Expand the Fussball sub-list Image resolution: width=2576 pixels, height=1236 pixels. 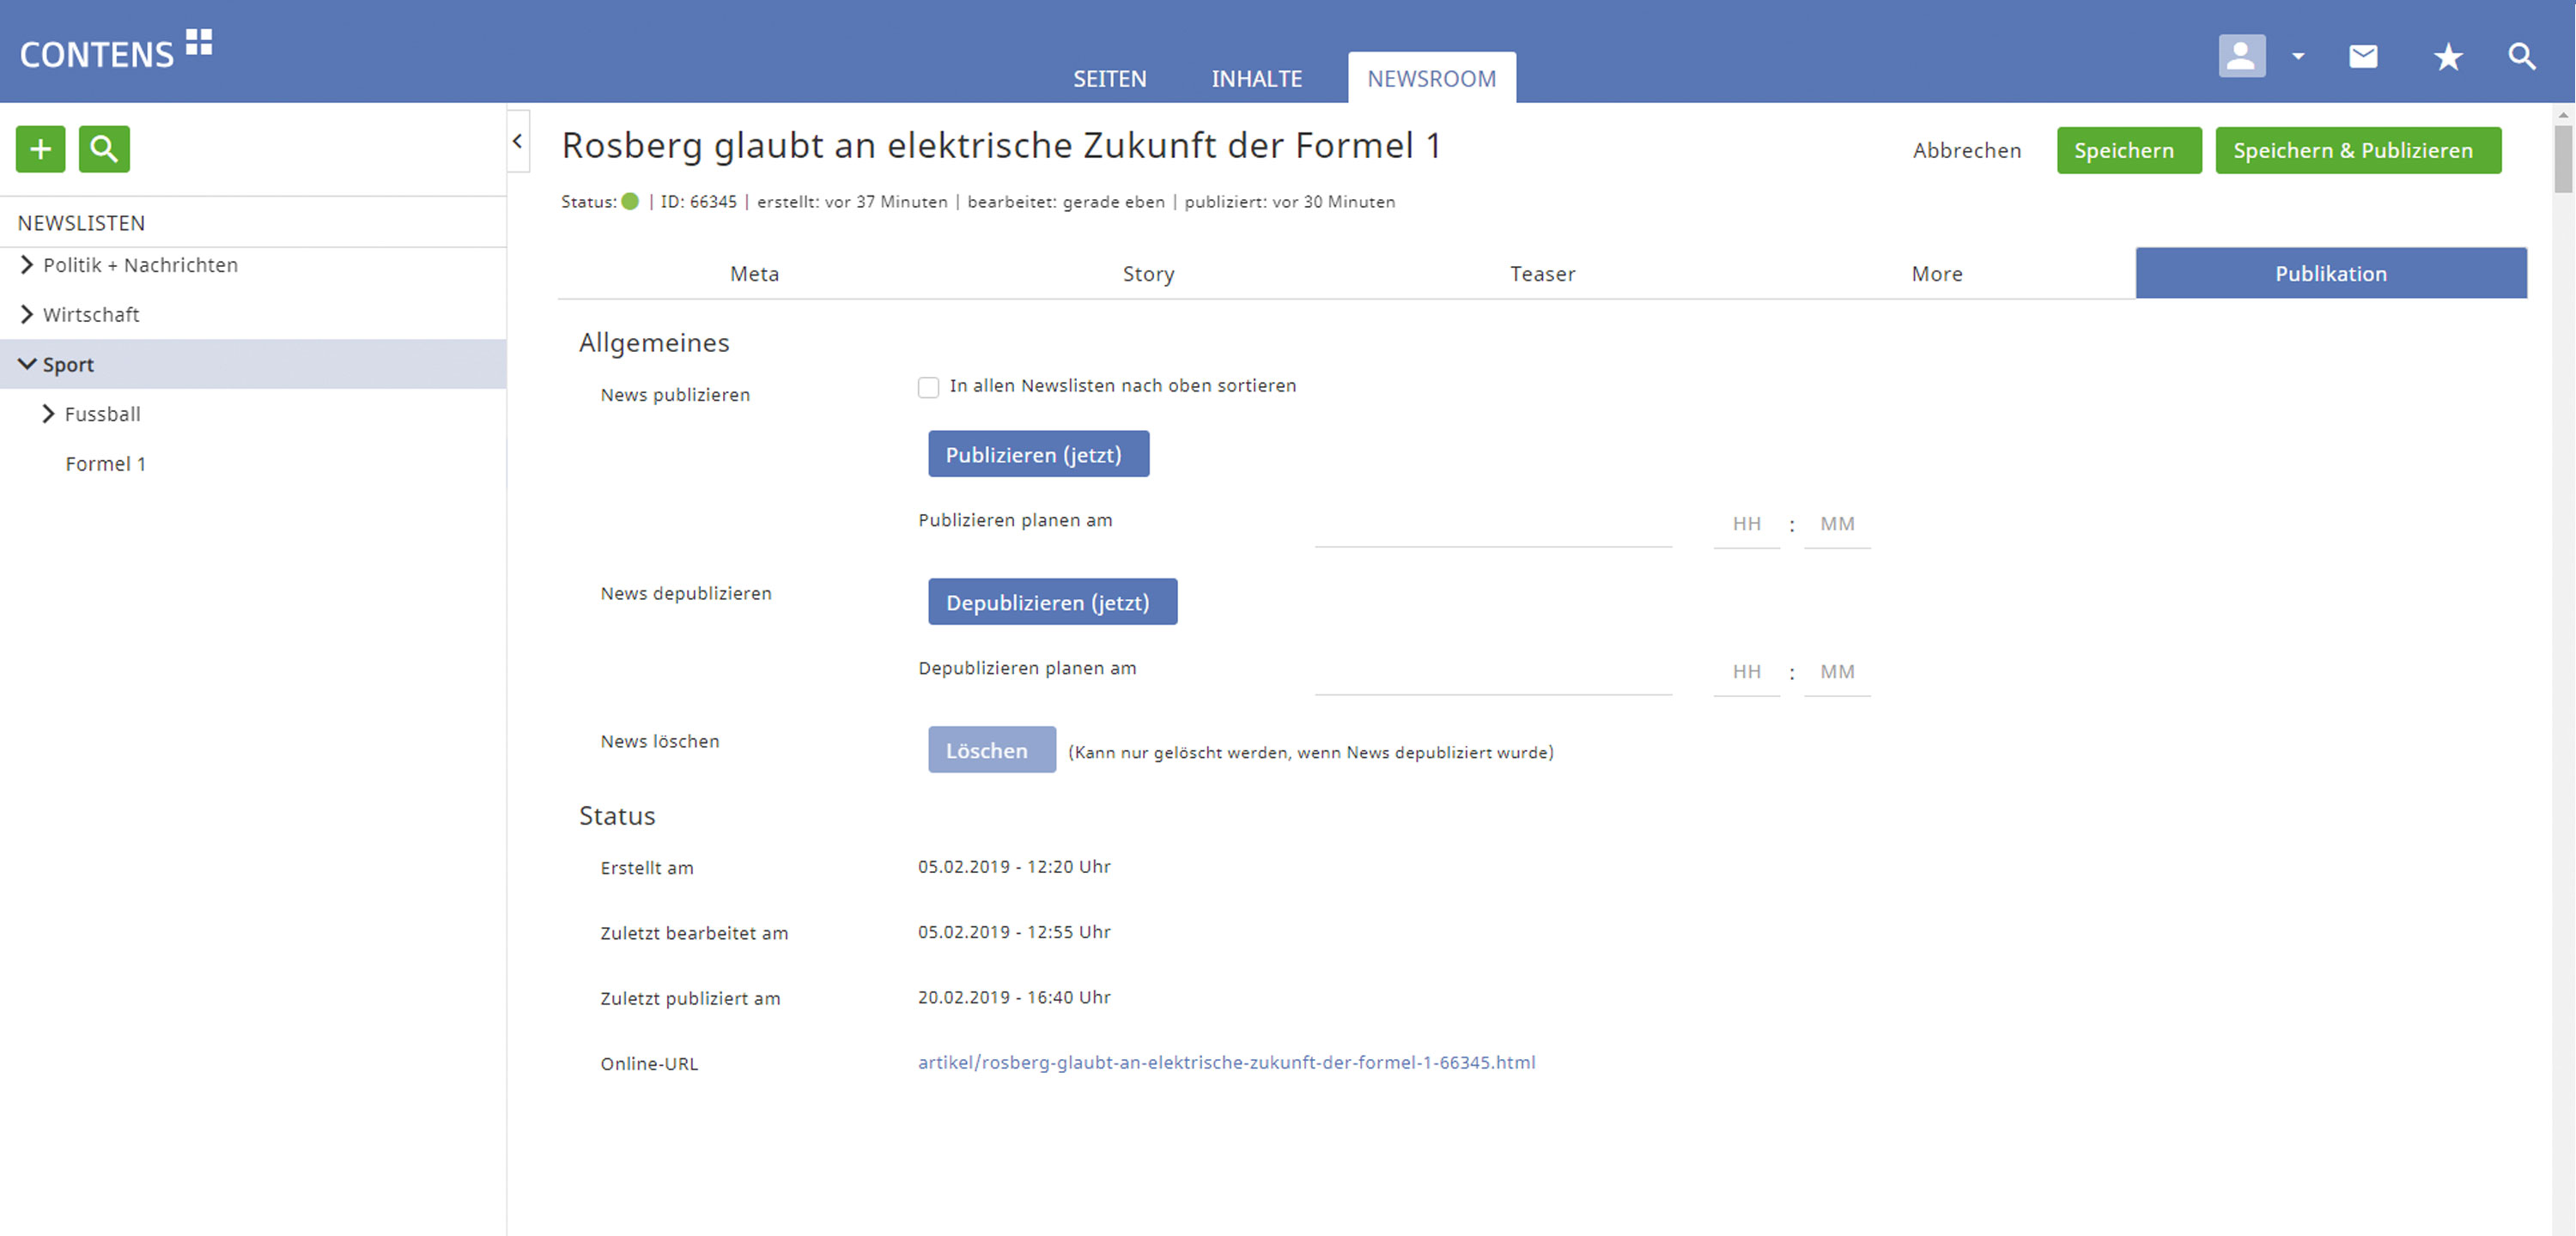click(48, 414)
